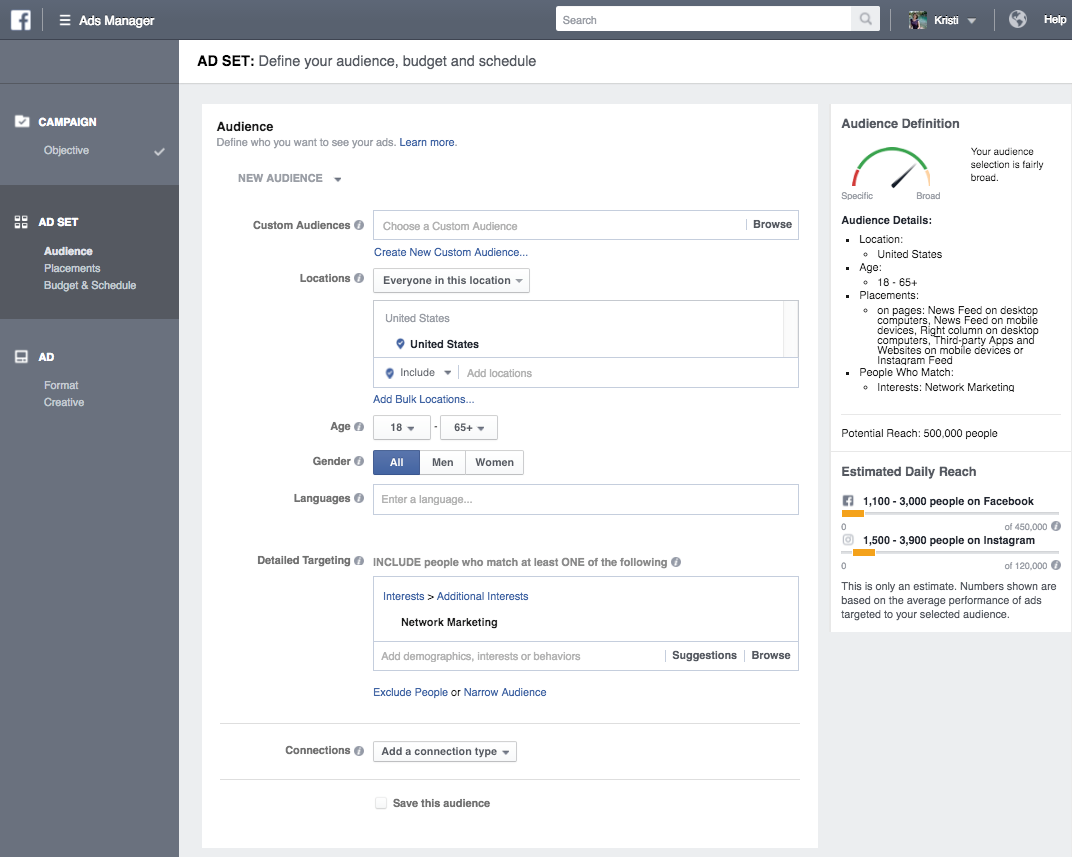
Task: Open Help in top bar
Action: click(1054, 19)
